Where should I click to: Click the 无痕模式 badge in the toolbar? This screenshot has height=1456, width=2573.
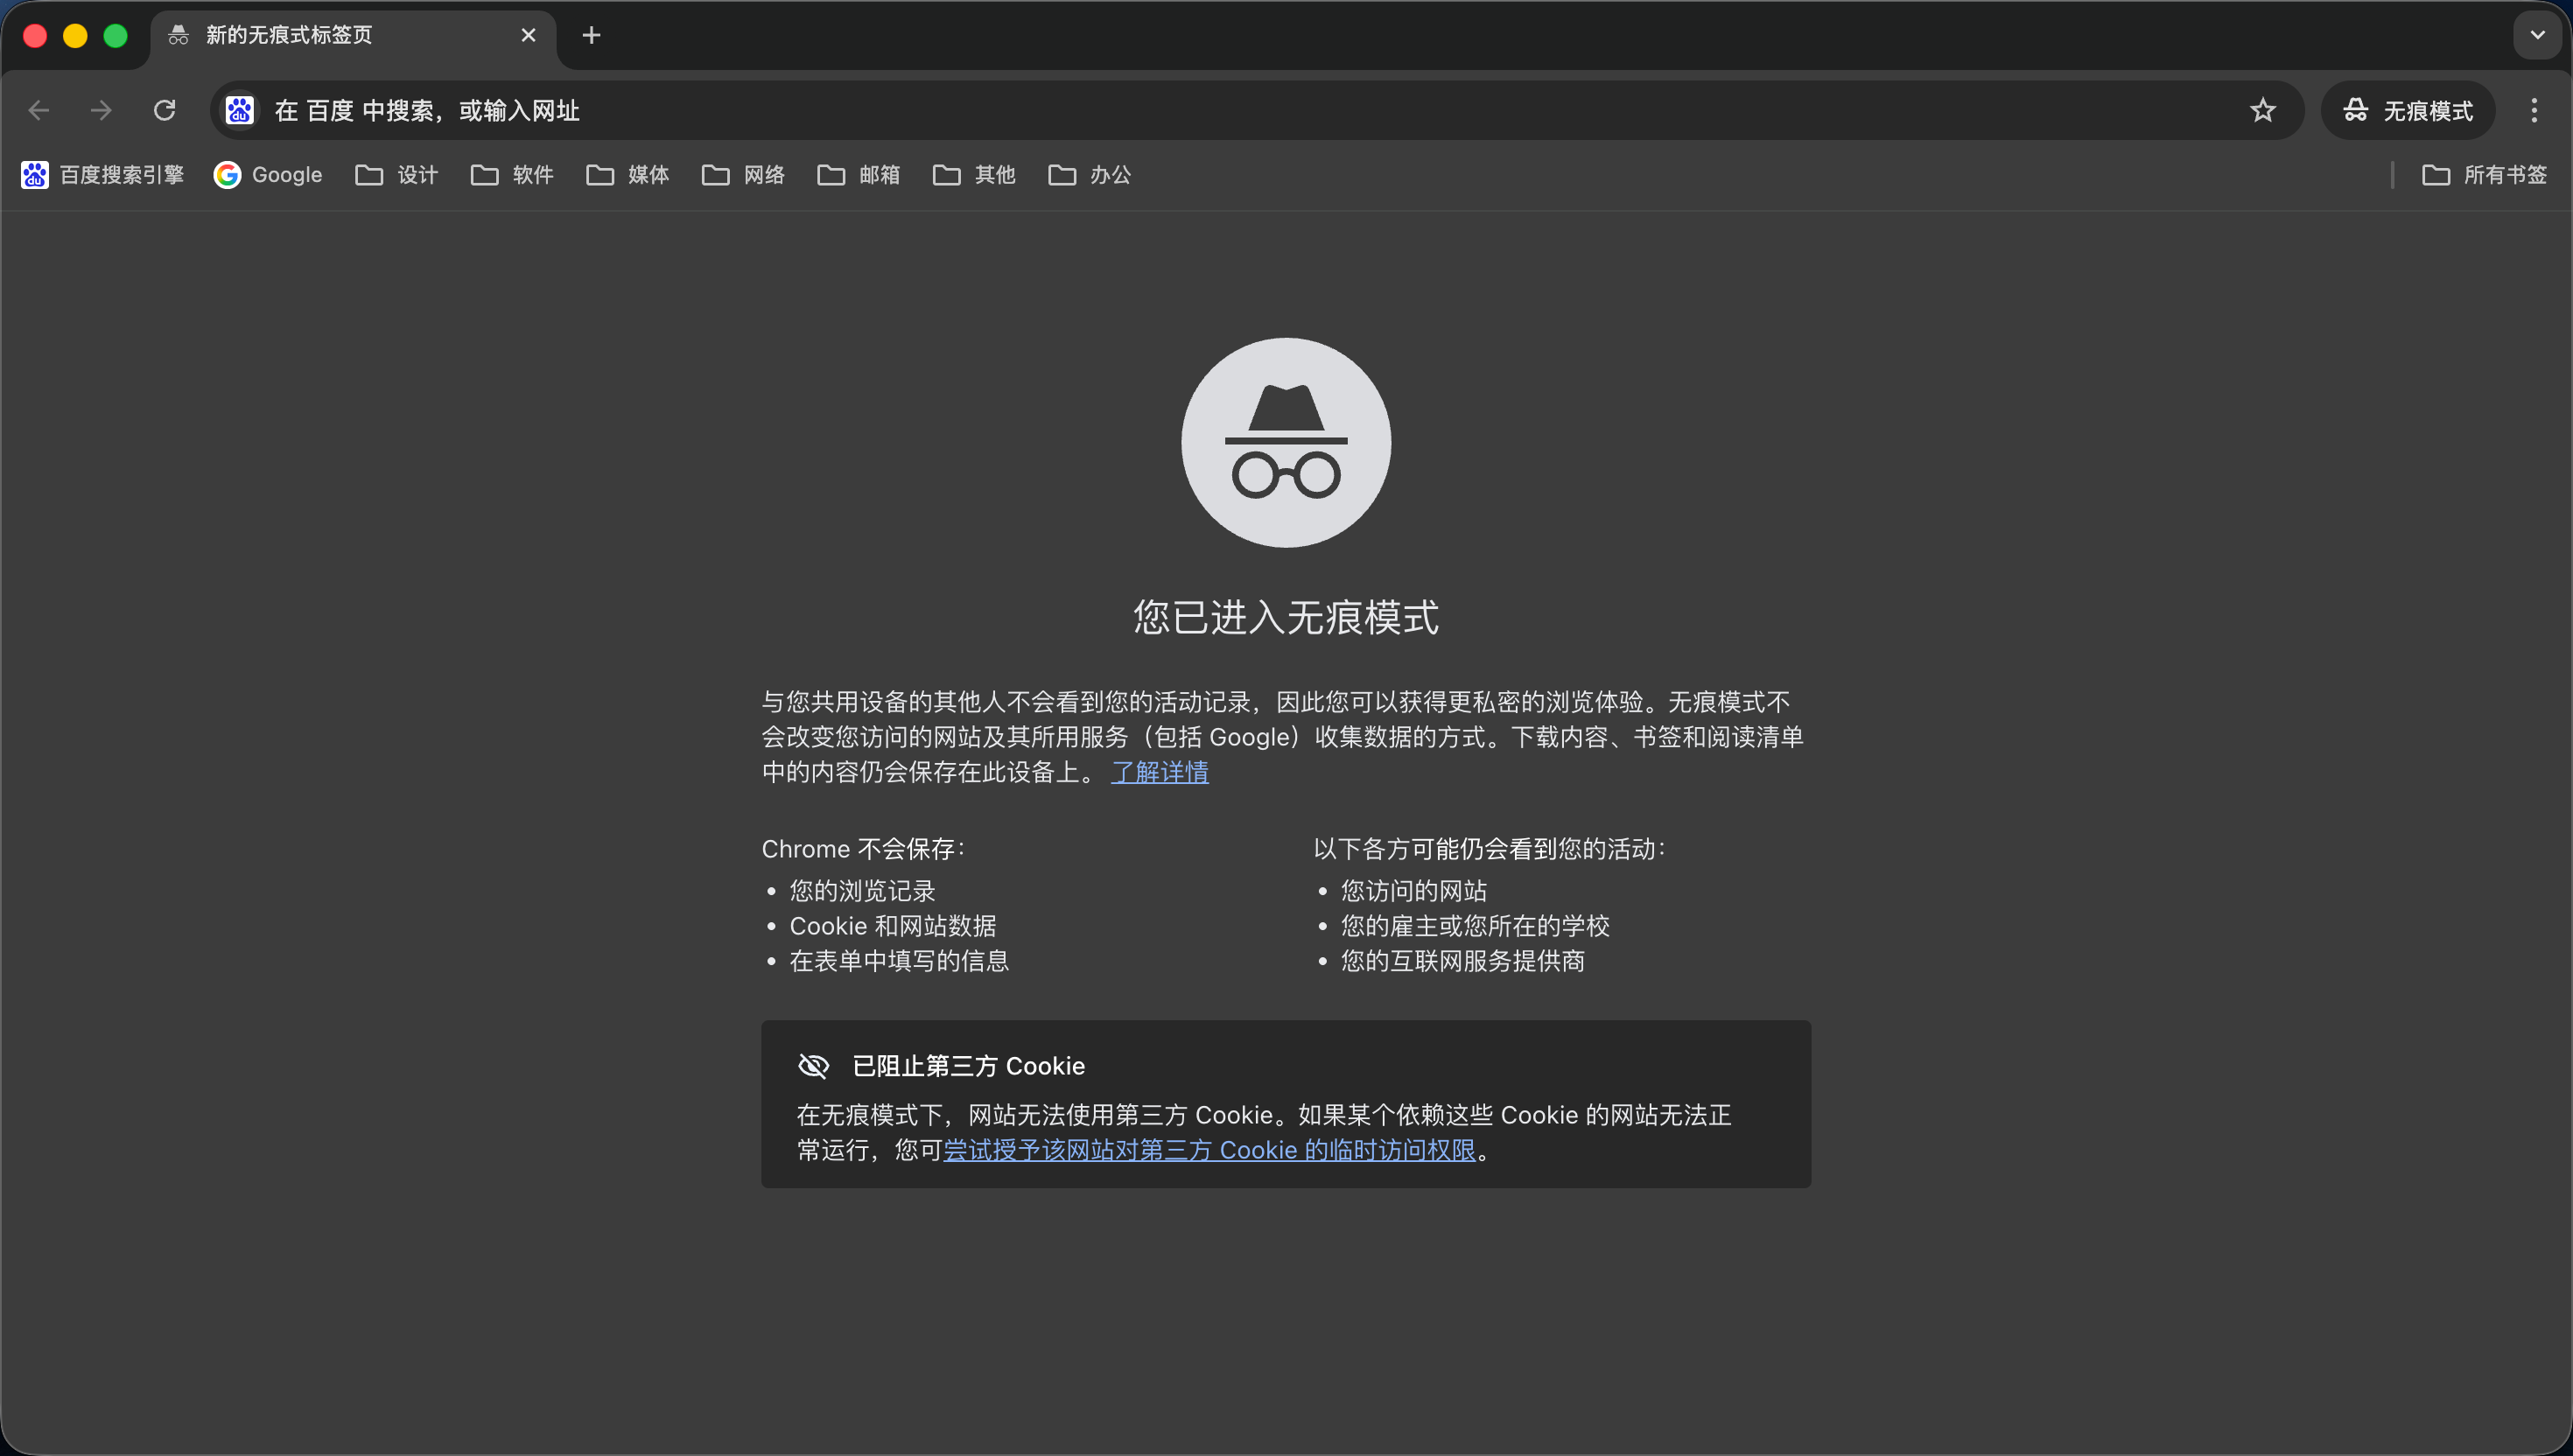[2408, 110]
